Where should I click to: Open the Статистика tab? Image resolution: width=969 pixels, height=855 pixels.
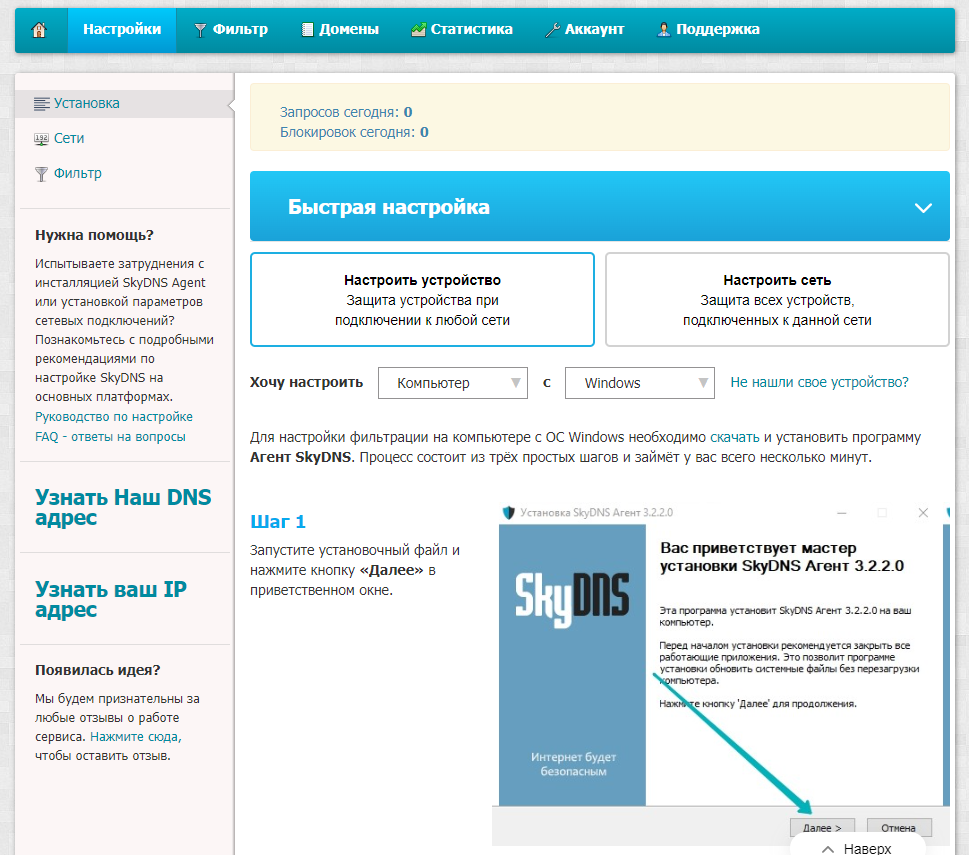pyautogui.click(x=462, y=30)
